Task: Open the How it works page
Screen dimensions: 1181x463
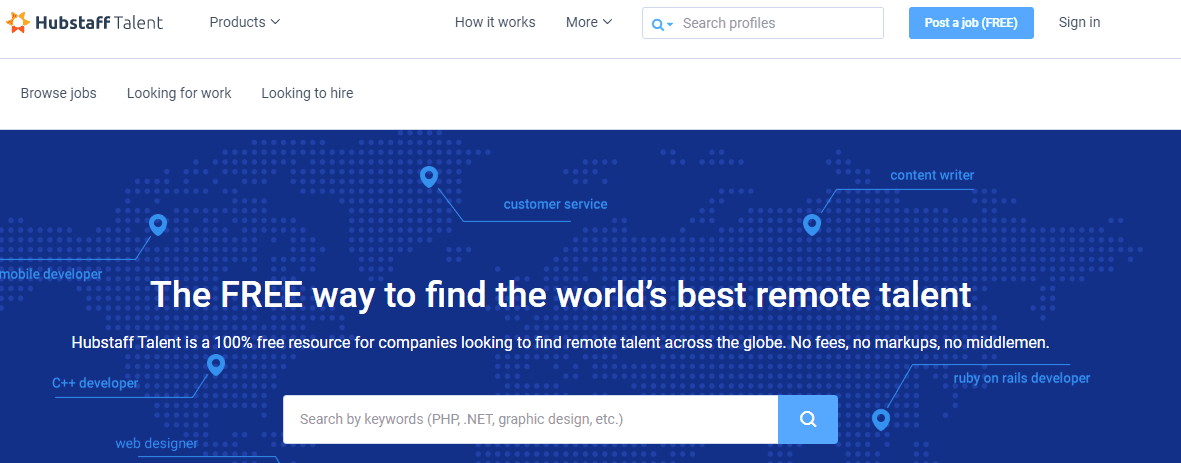Action: coord(495,22)
